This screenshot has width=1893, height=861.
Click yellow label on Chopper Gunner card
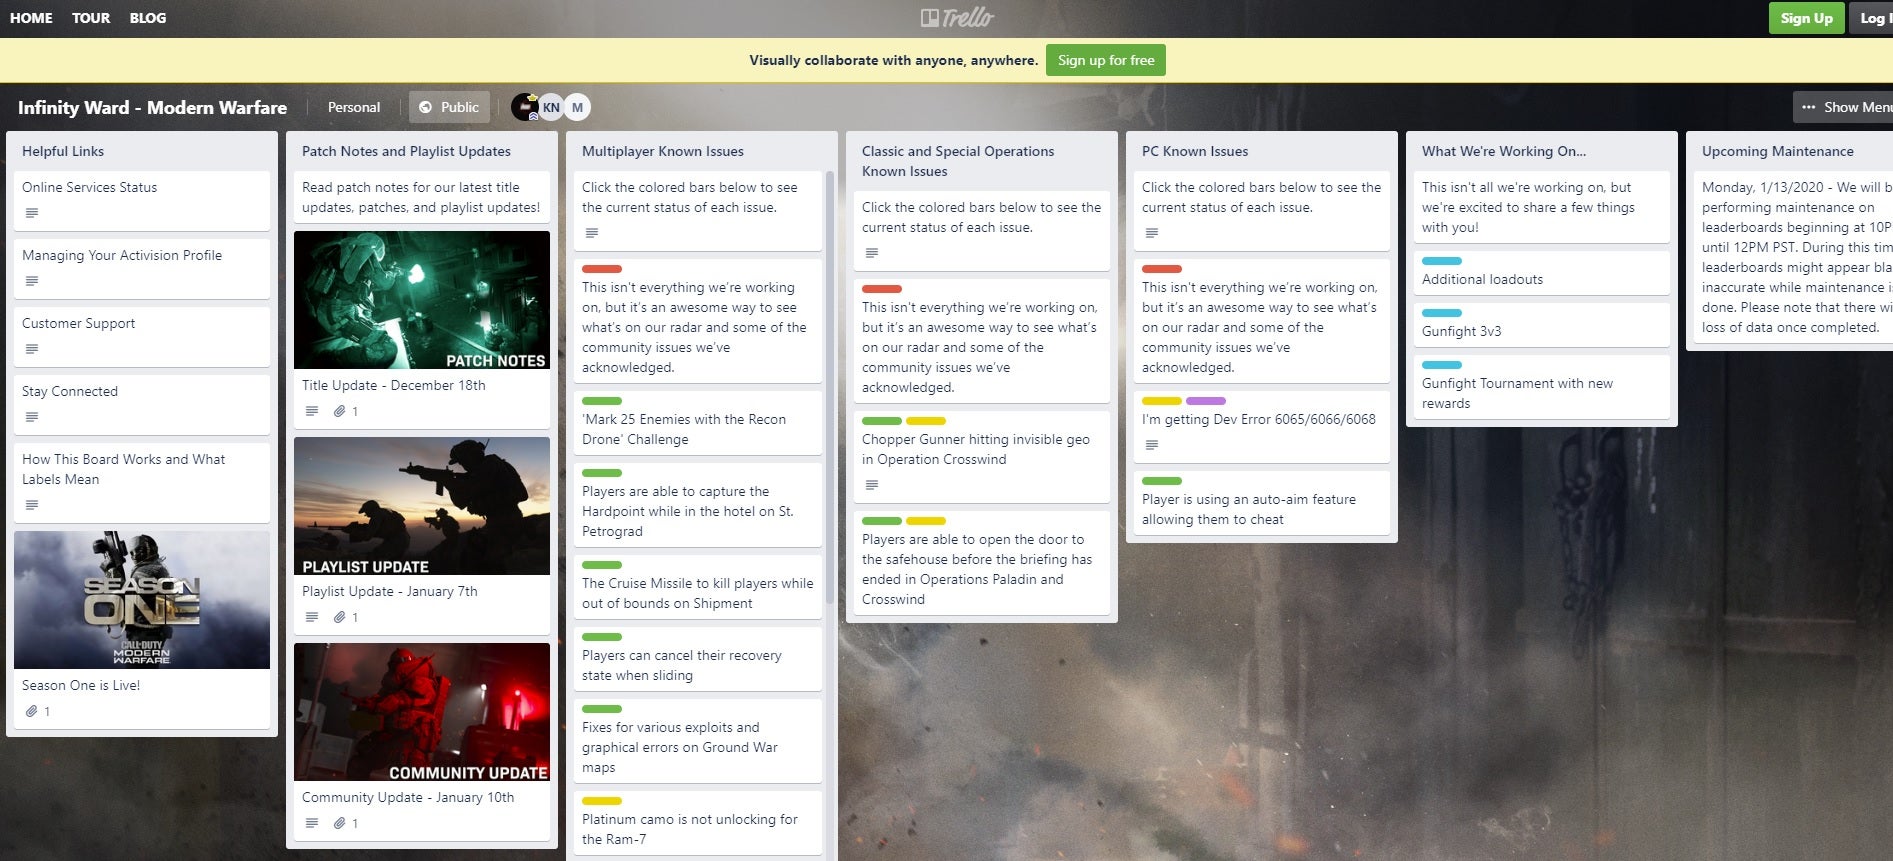pos(926,421)
